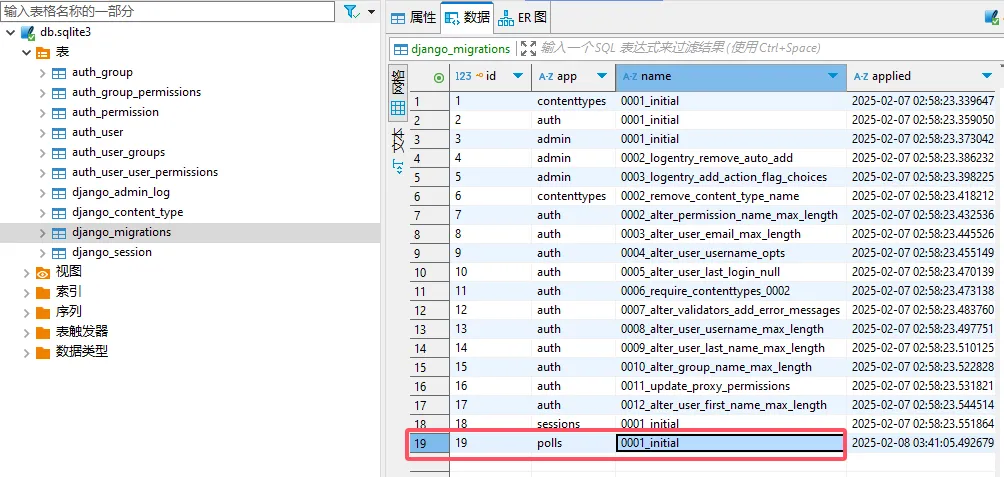Image resolution: width=1004 pixels, height=477 pixels.
Task: Click 0005_alter_user_last_login_null cell
Action: (731, 272)
